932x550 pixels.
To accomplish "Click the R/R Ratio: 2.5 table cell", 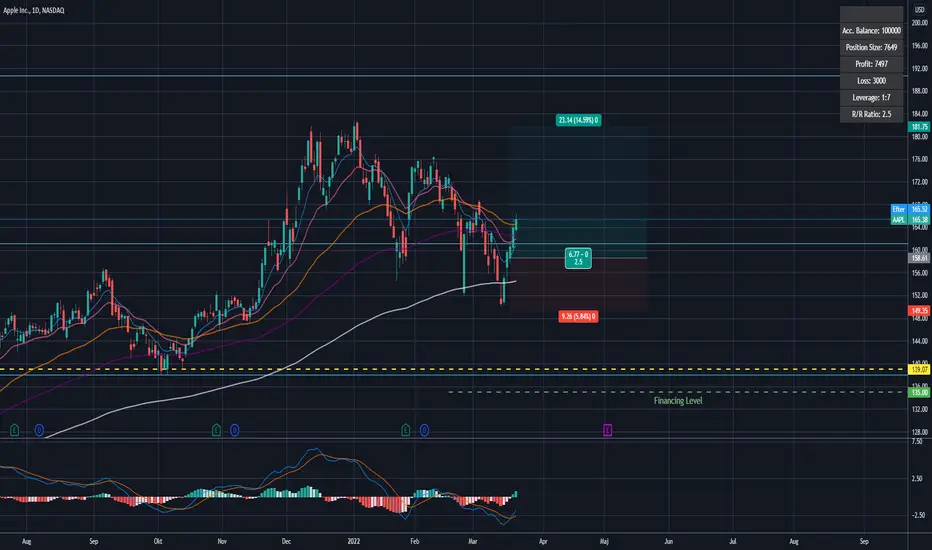I will (x=871, y=114).
